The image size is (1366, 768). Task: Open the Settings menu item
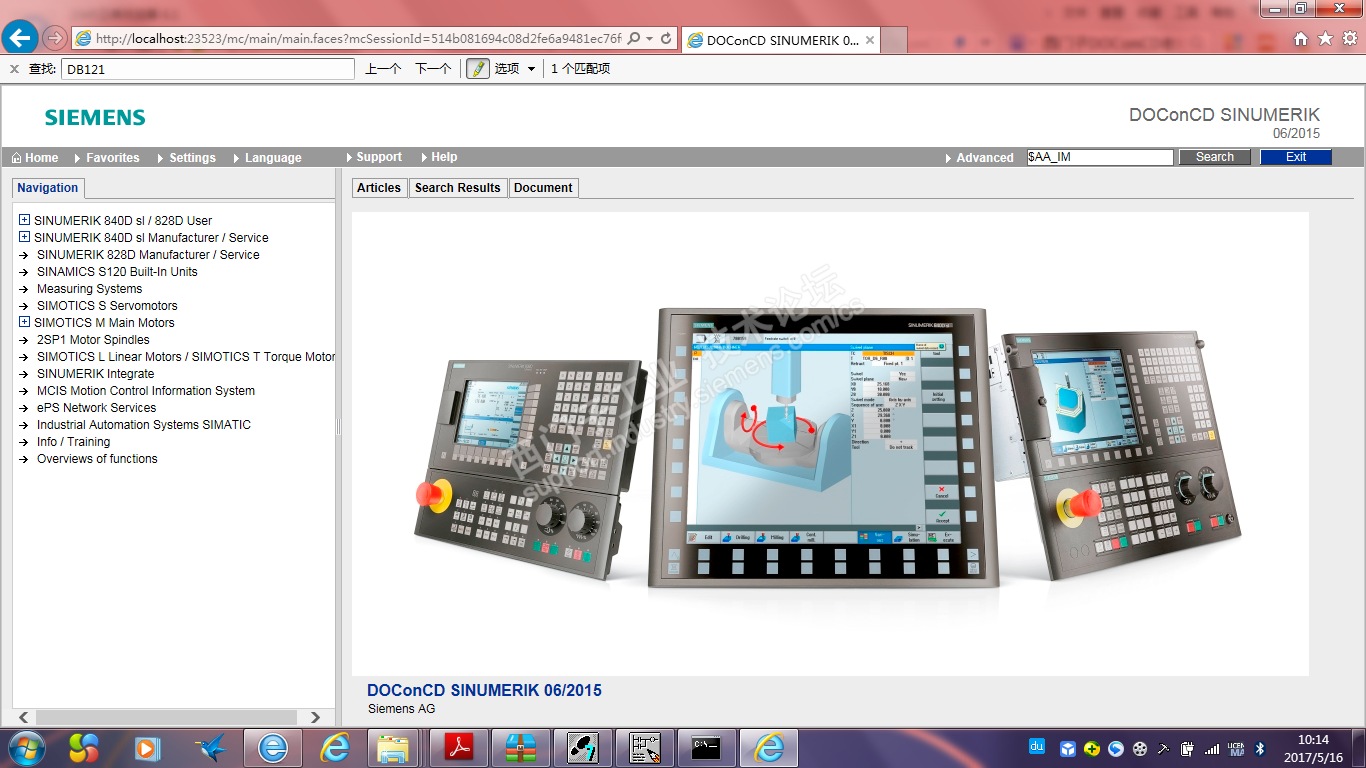click(x=187, y=158)
